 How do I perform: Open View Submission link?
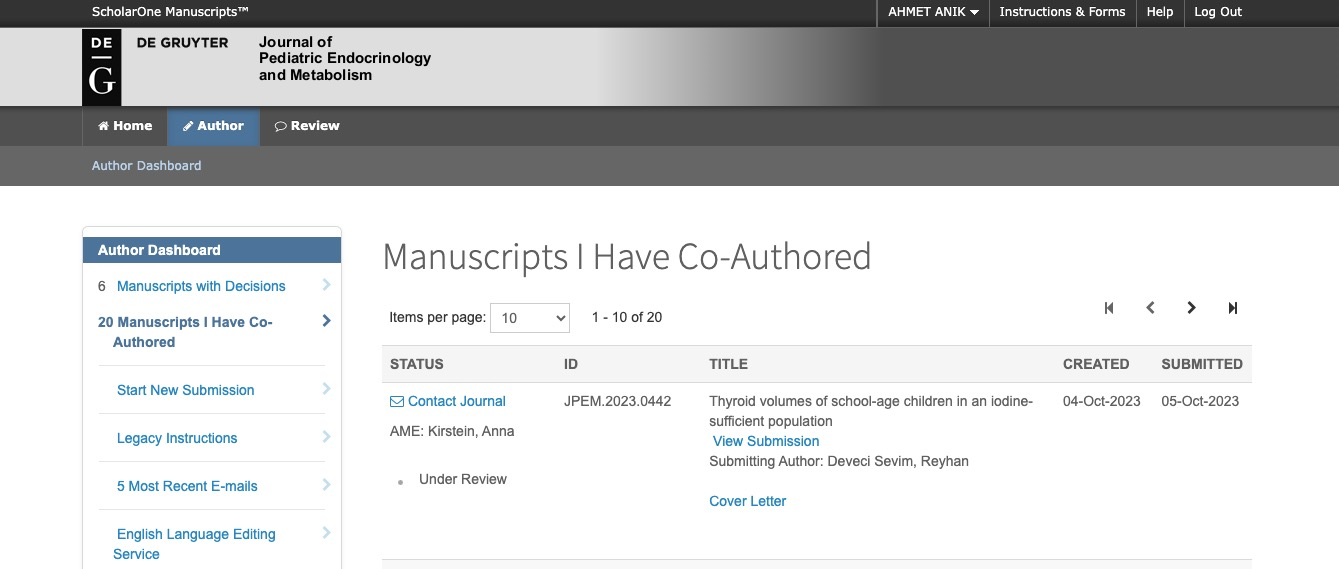(766, 441)
